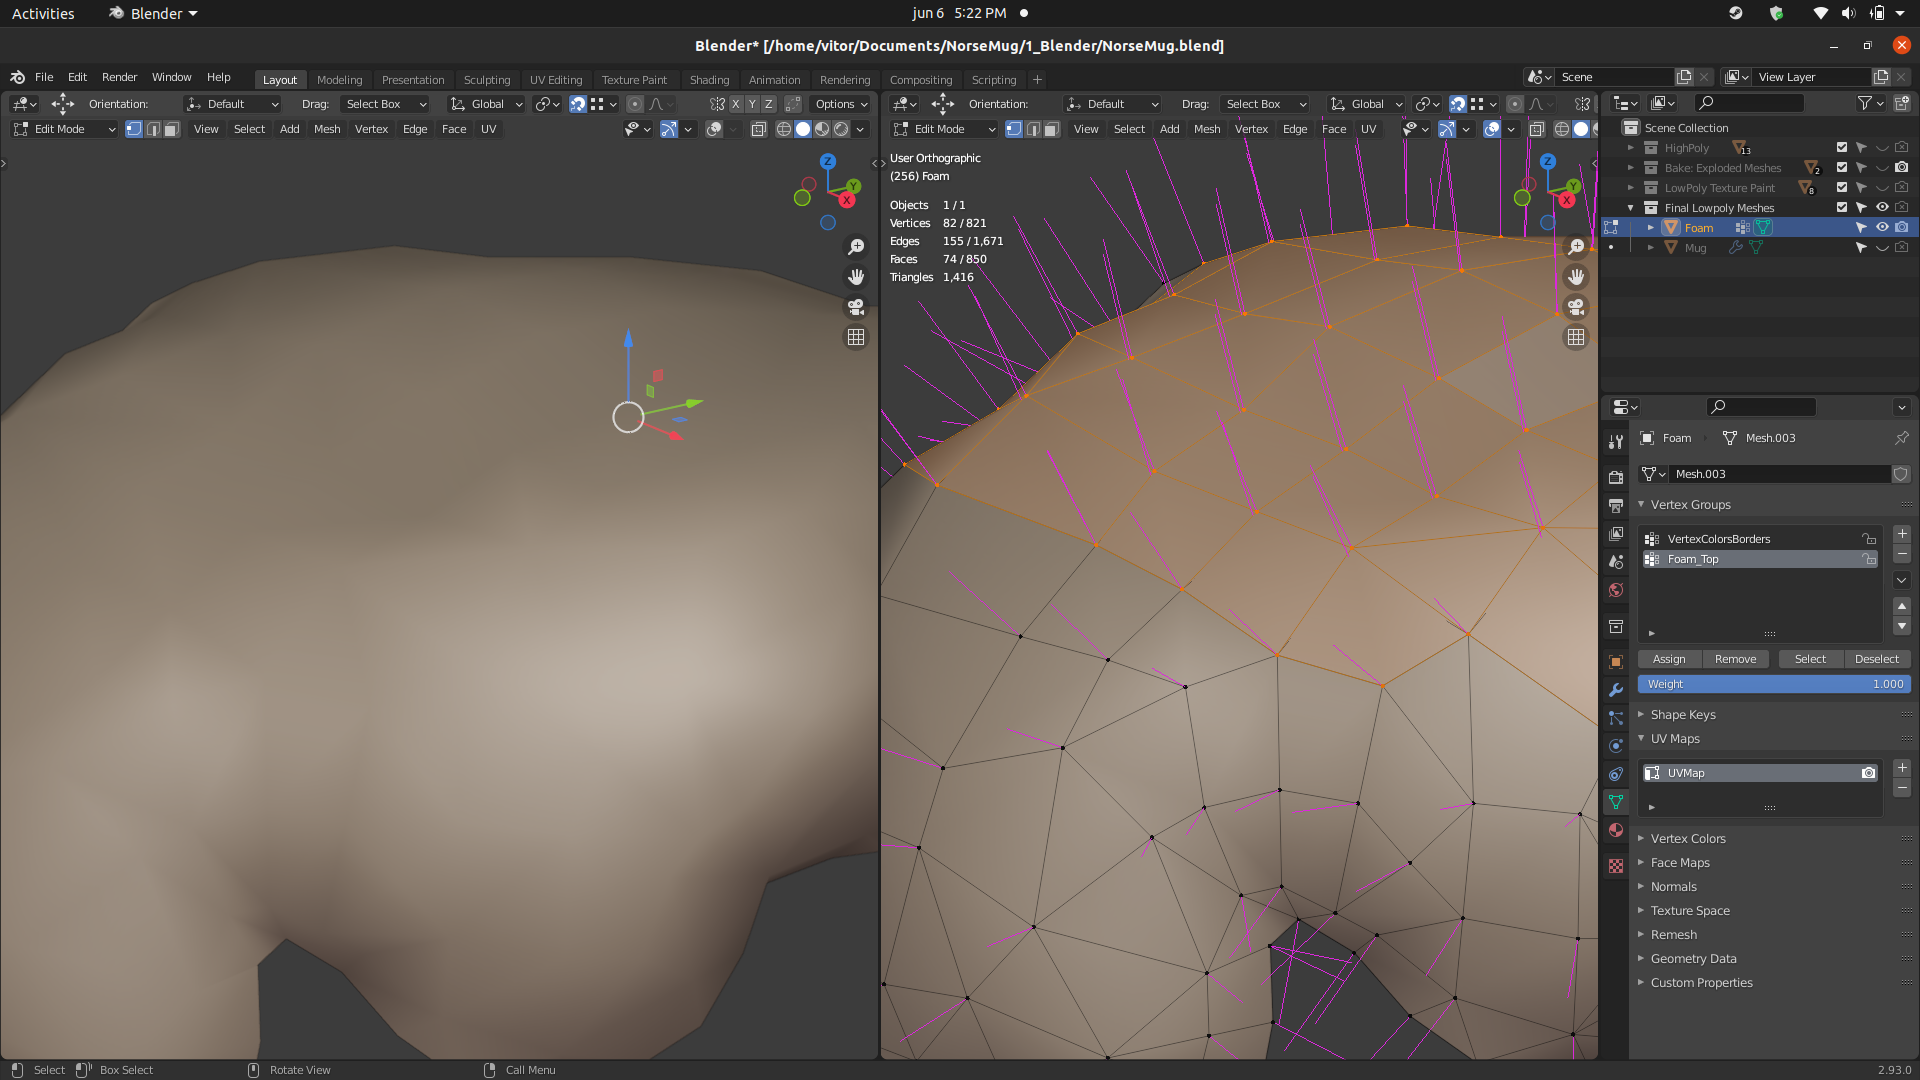Open the Modifier Properties tab (wrench icon)
This screenshot has height=1080, width=1920.
point(1615,690)
